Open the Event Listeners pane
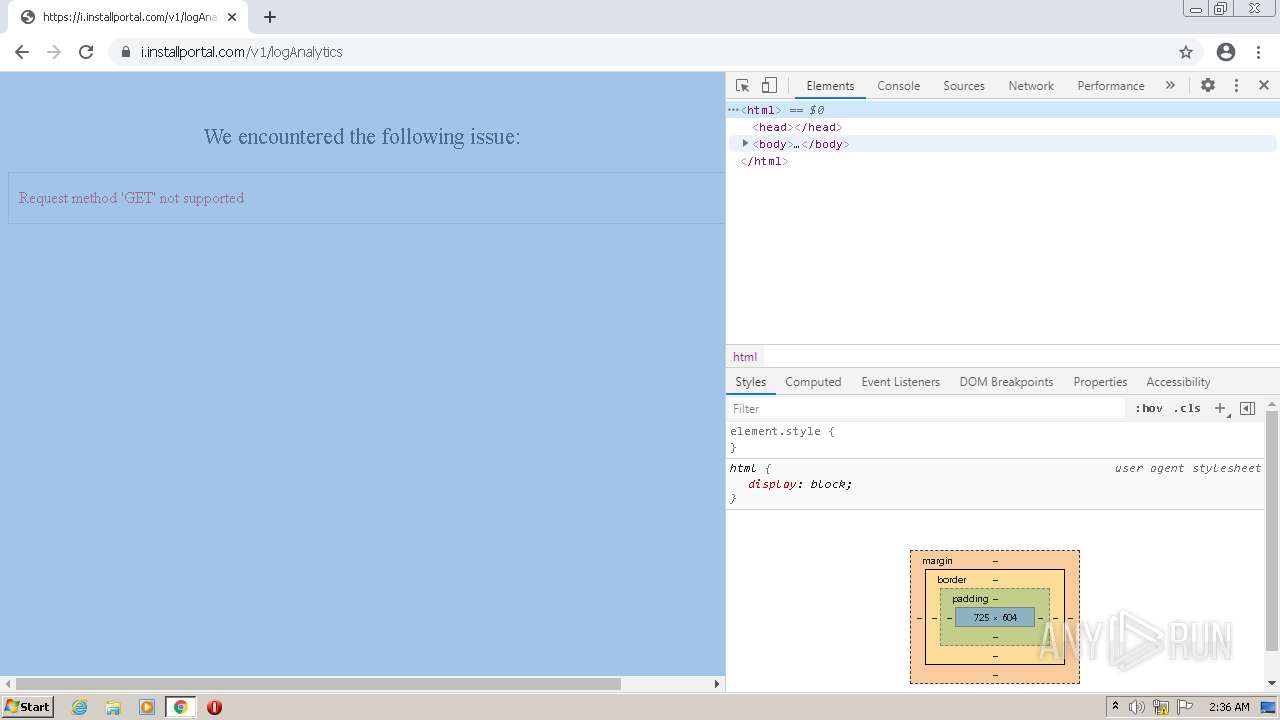1280x720 pixels. 900,382
